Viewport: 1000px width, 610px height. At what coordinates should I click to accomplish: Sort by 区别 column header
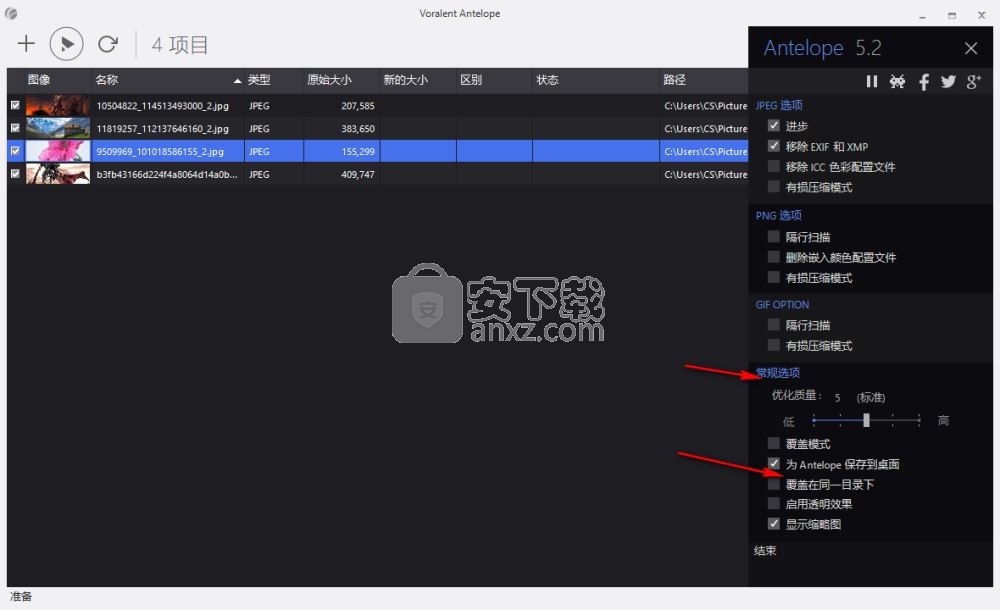(494, 80)
